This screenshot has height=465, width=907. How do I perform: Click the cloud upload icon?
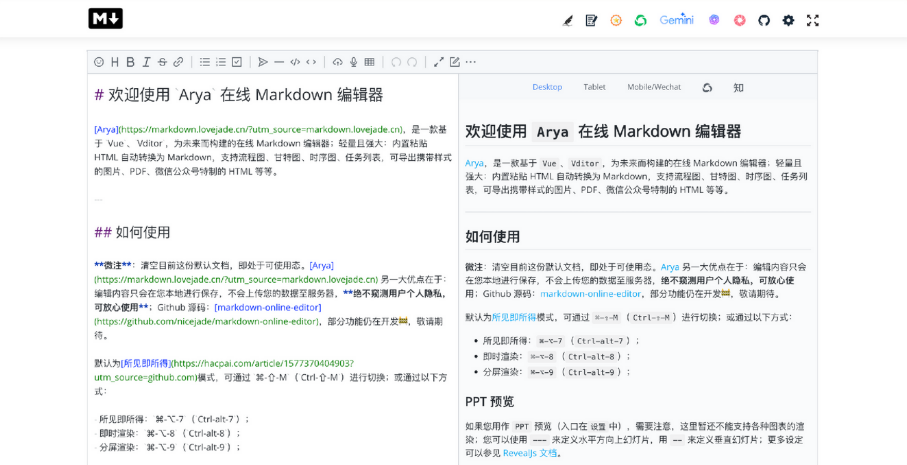(x=338, y=62)
